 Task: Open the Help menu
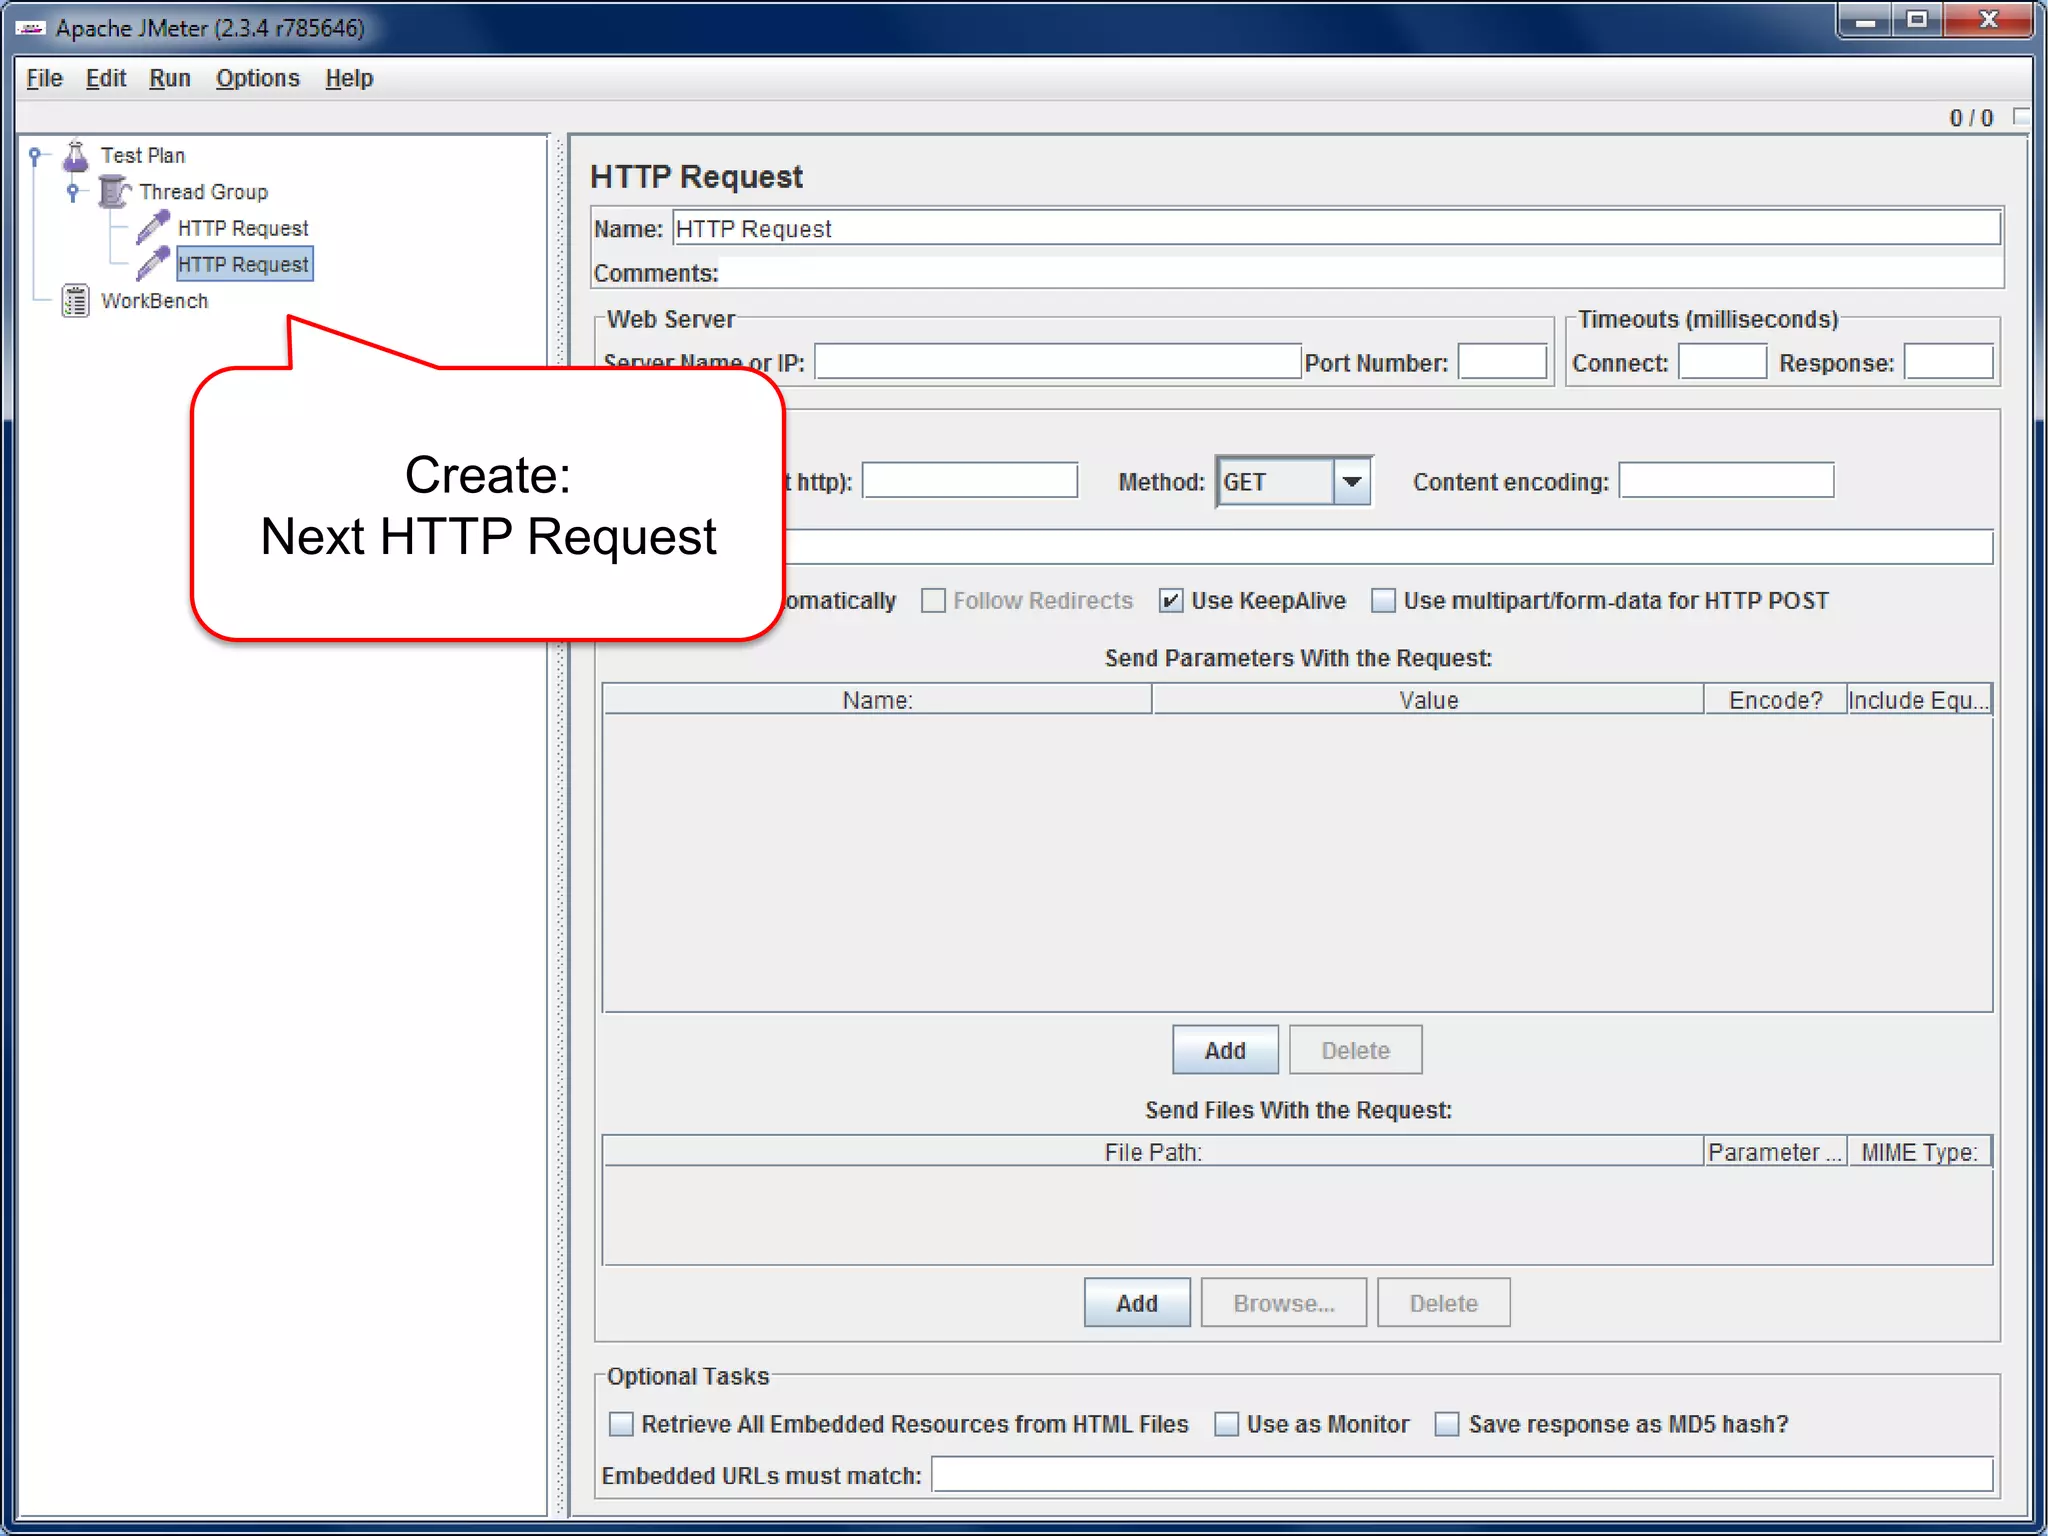pyautogui.click(x=349, y=78)
